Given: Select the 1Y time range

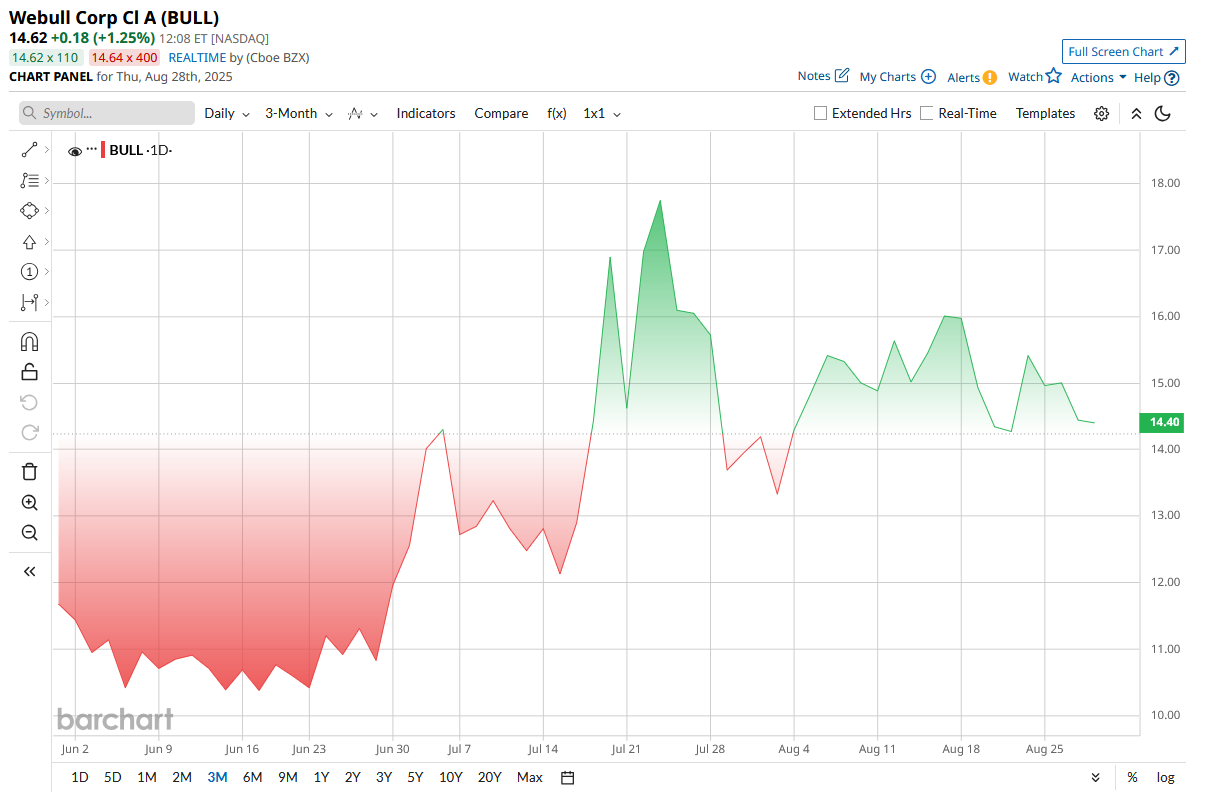Looking at the screenshot, I should coord(322,778).
